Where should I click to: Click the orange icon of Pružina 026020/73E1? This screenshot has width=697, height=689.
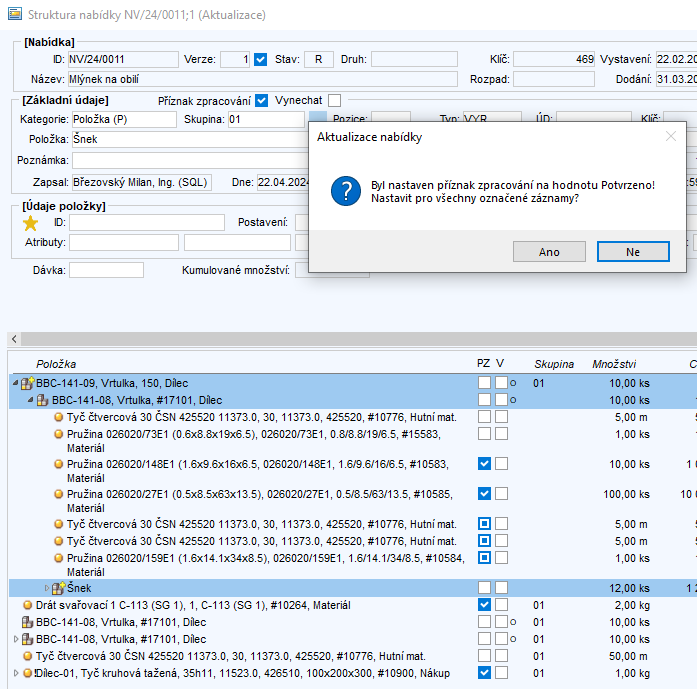58,434
